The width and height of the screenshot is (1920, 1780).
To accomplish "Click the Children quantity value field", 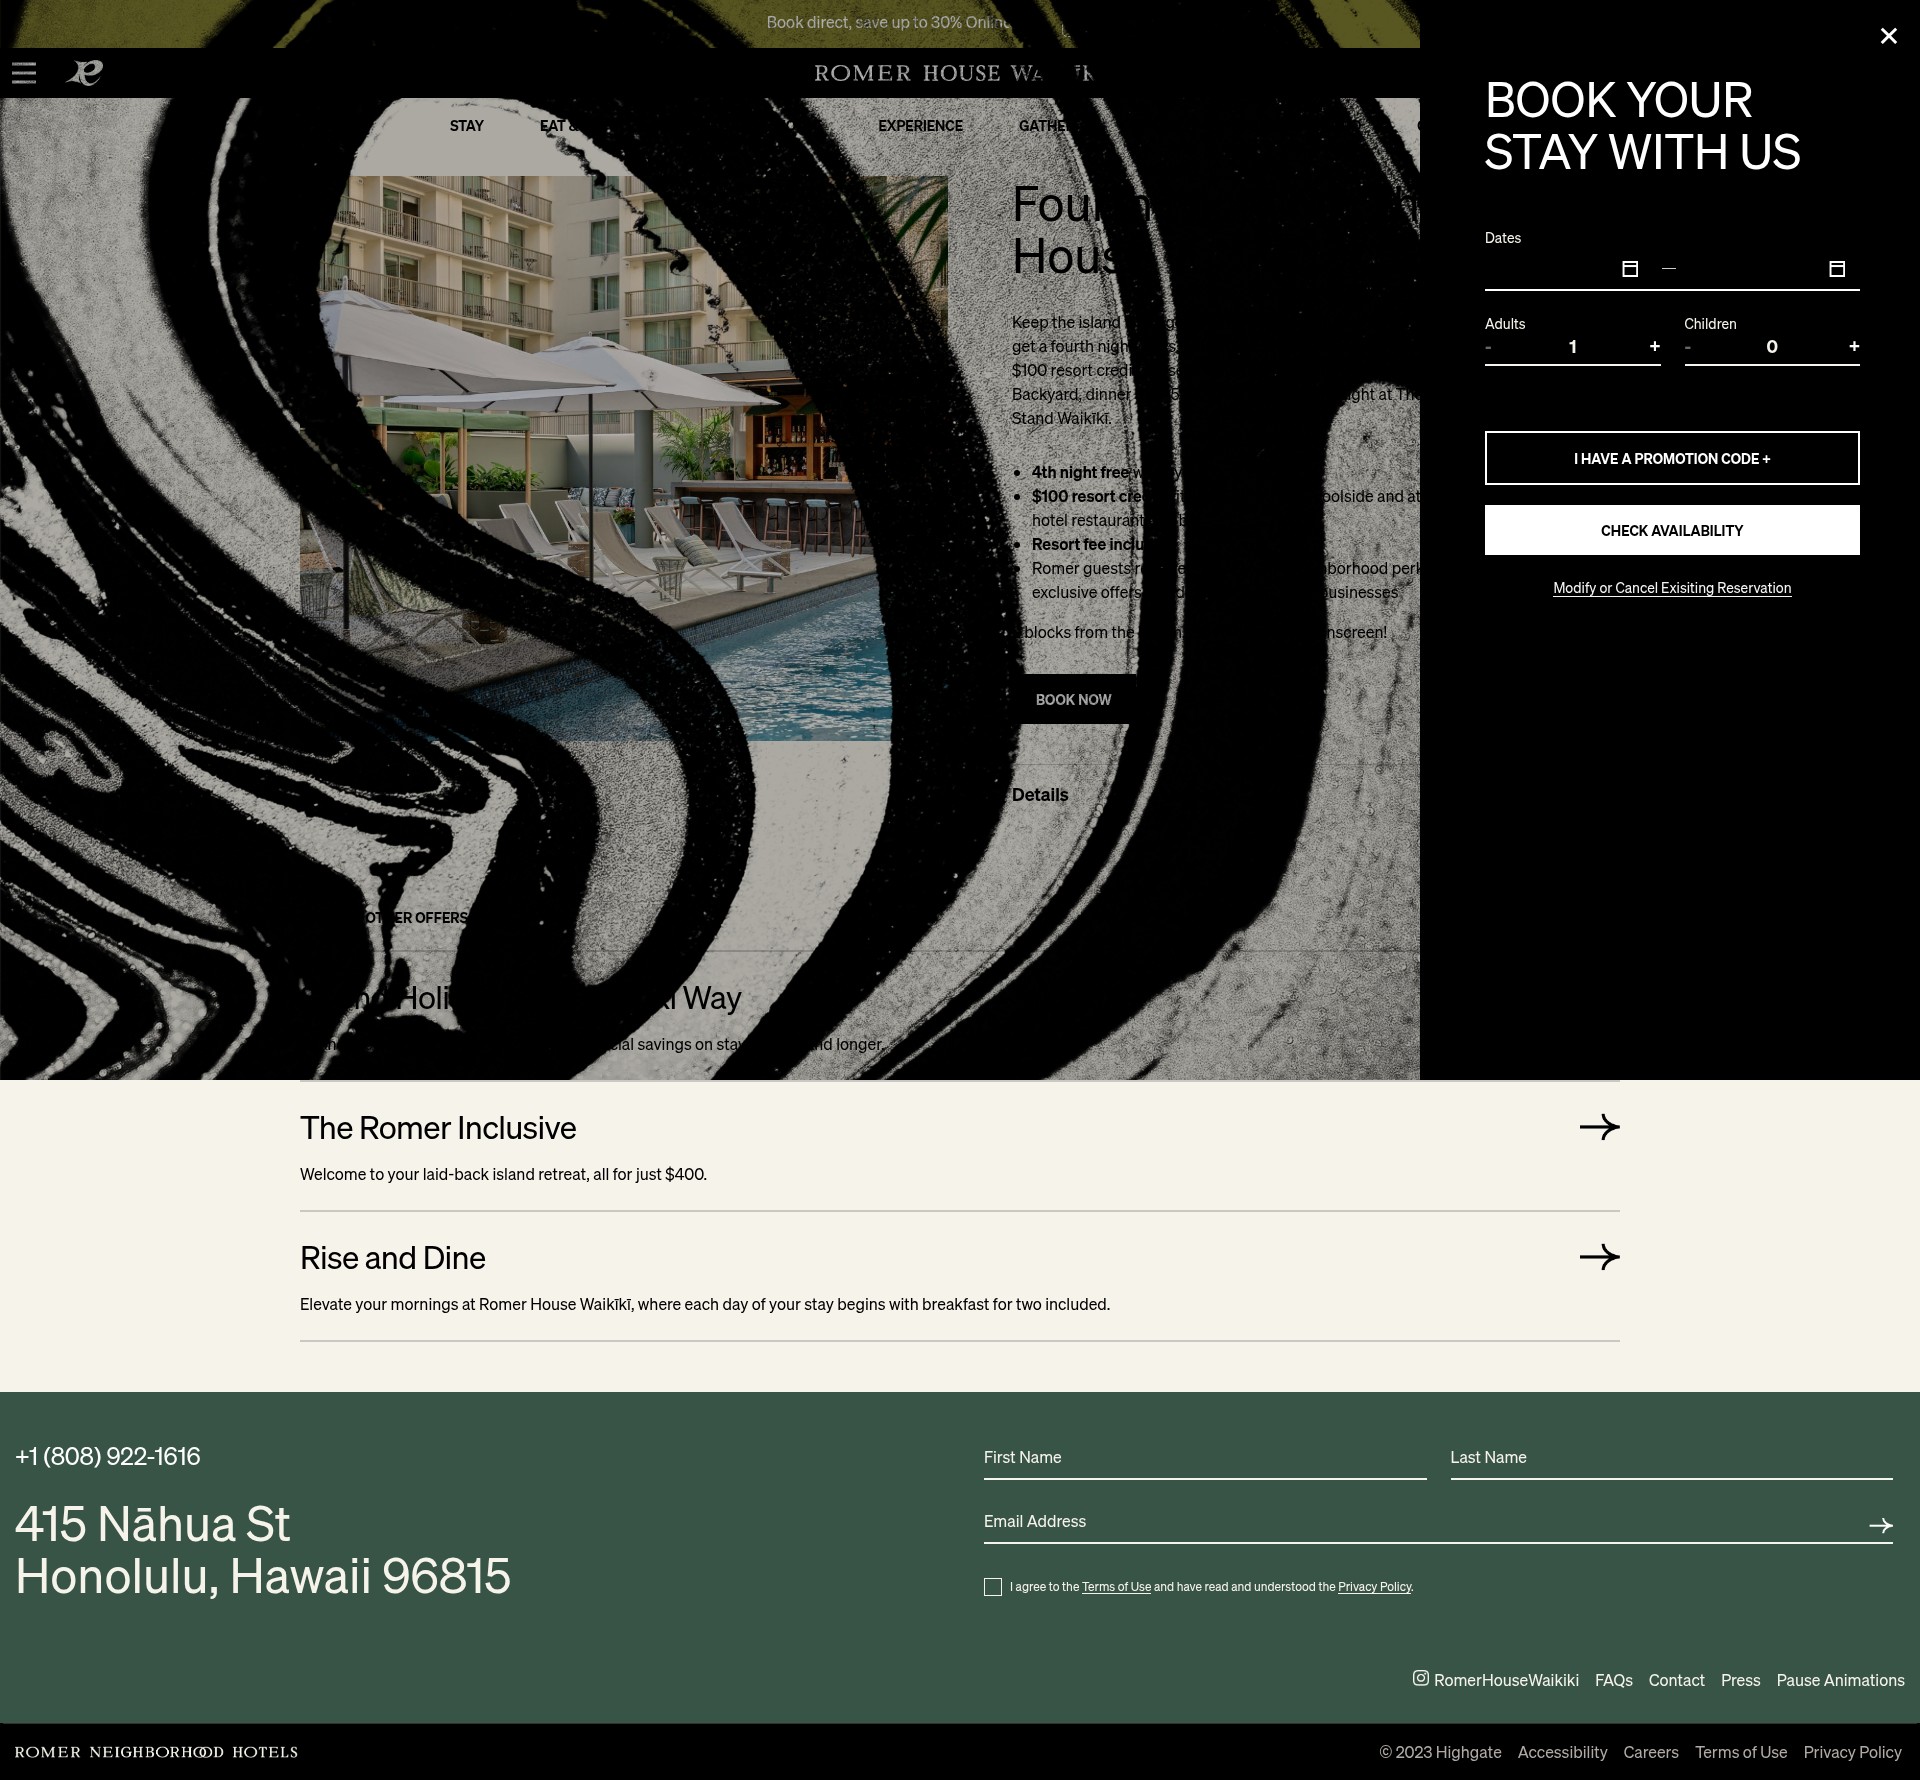I will coord(1771,347).
